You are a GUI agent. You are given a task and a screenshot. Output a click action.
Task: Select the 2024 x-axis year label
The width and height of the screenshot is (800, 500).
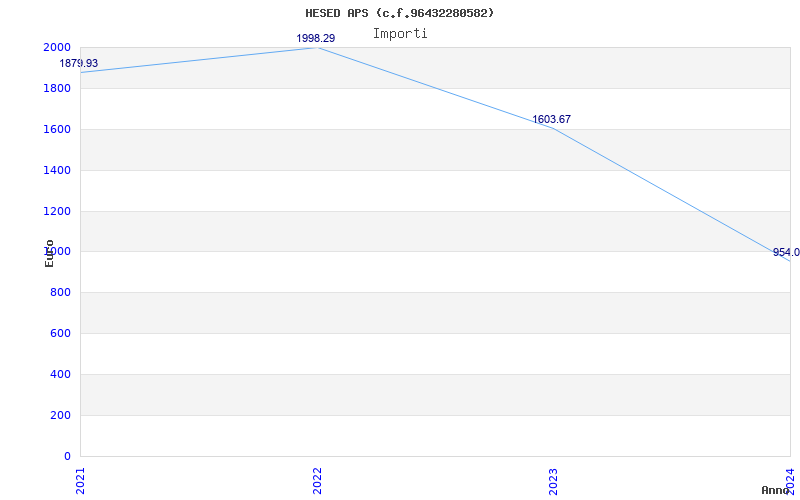point(789,480)
